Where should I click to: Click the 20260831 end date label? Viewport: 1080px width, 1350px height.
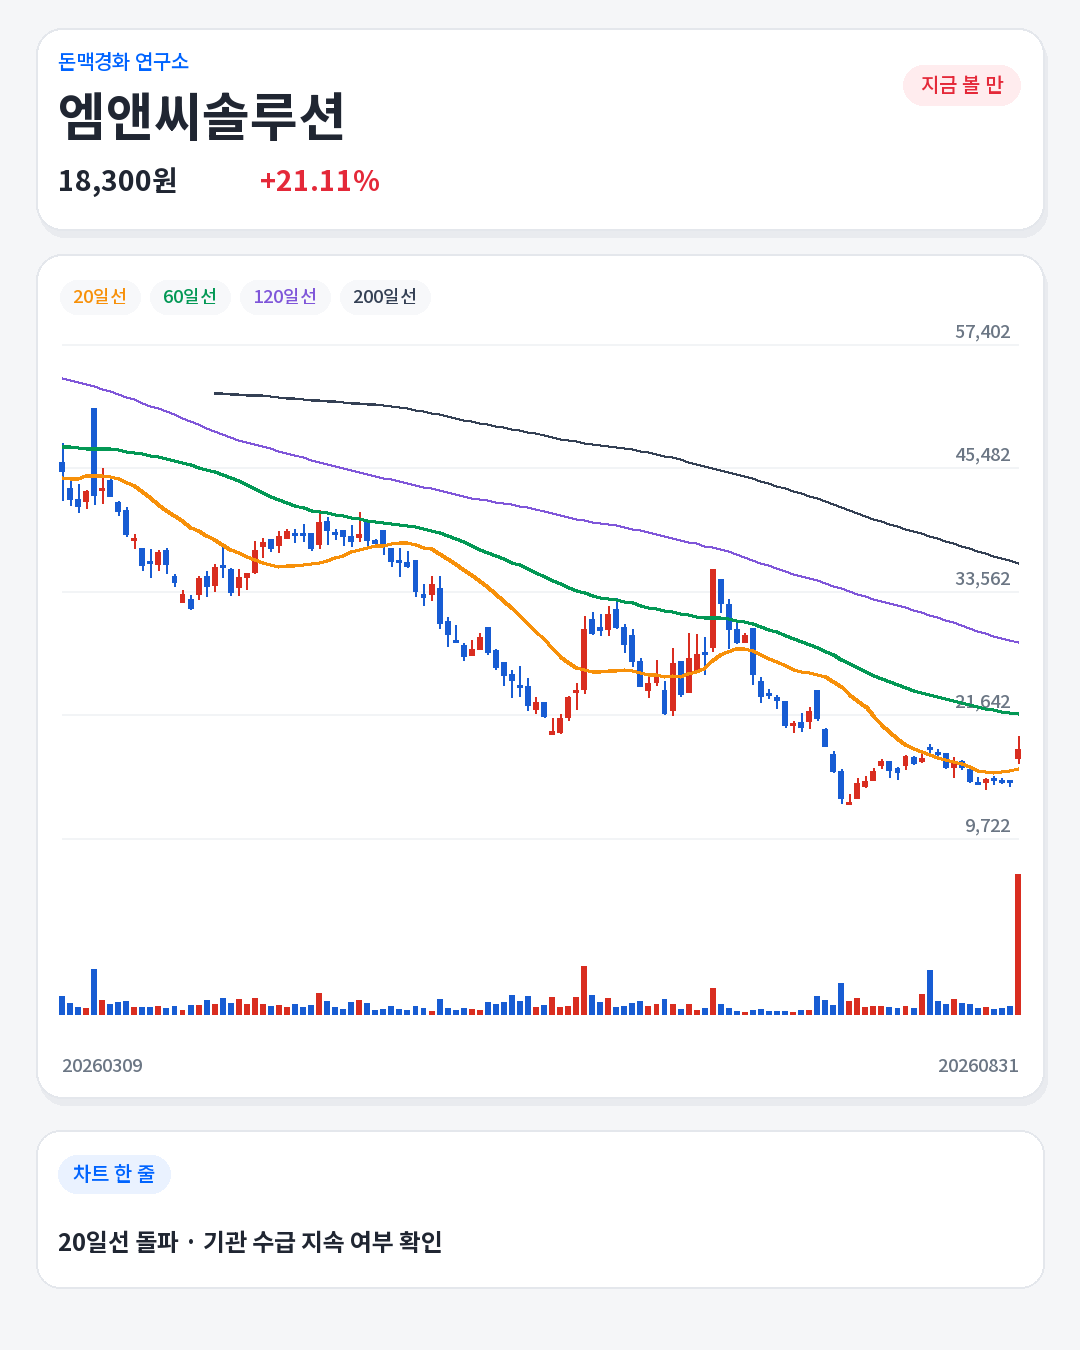tap(978, 1066)
